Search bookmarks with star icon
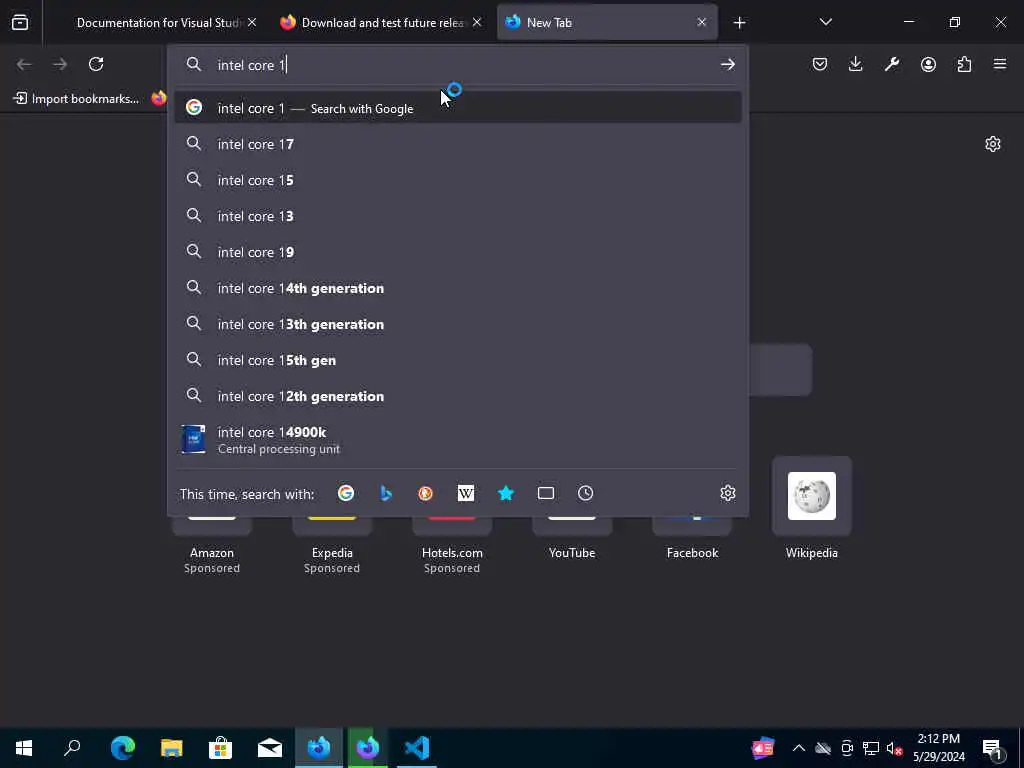The height and width of the screenshot is (768, 1024). point(506,493)
